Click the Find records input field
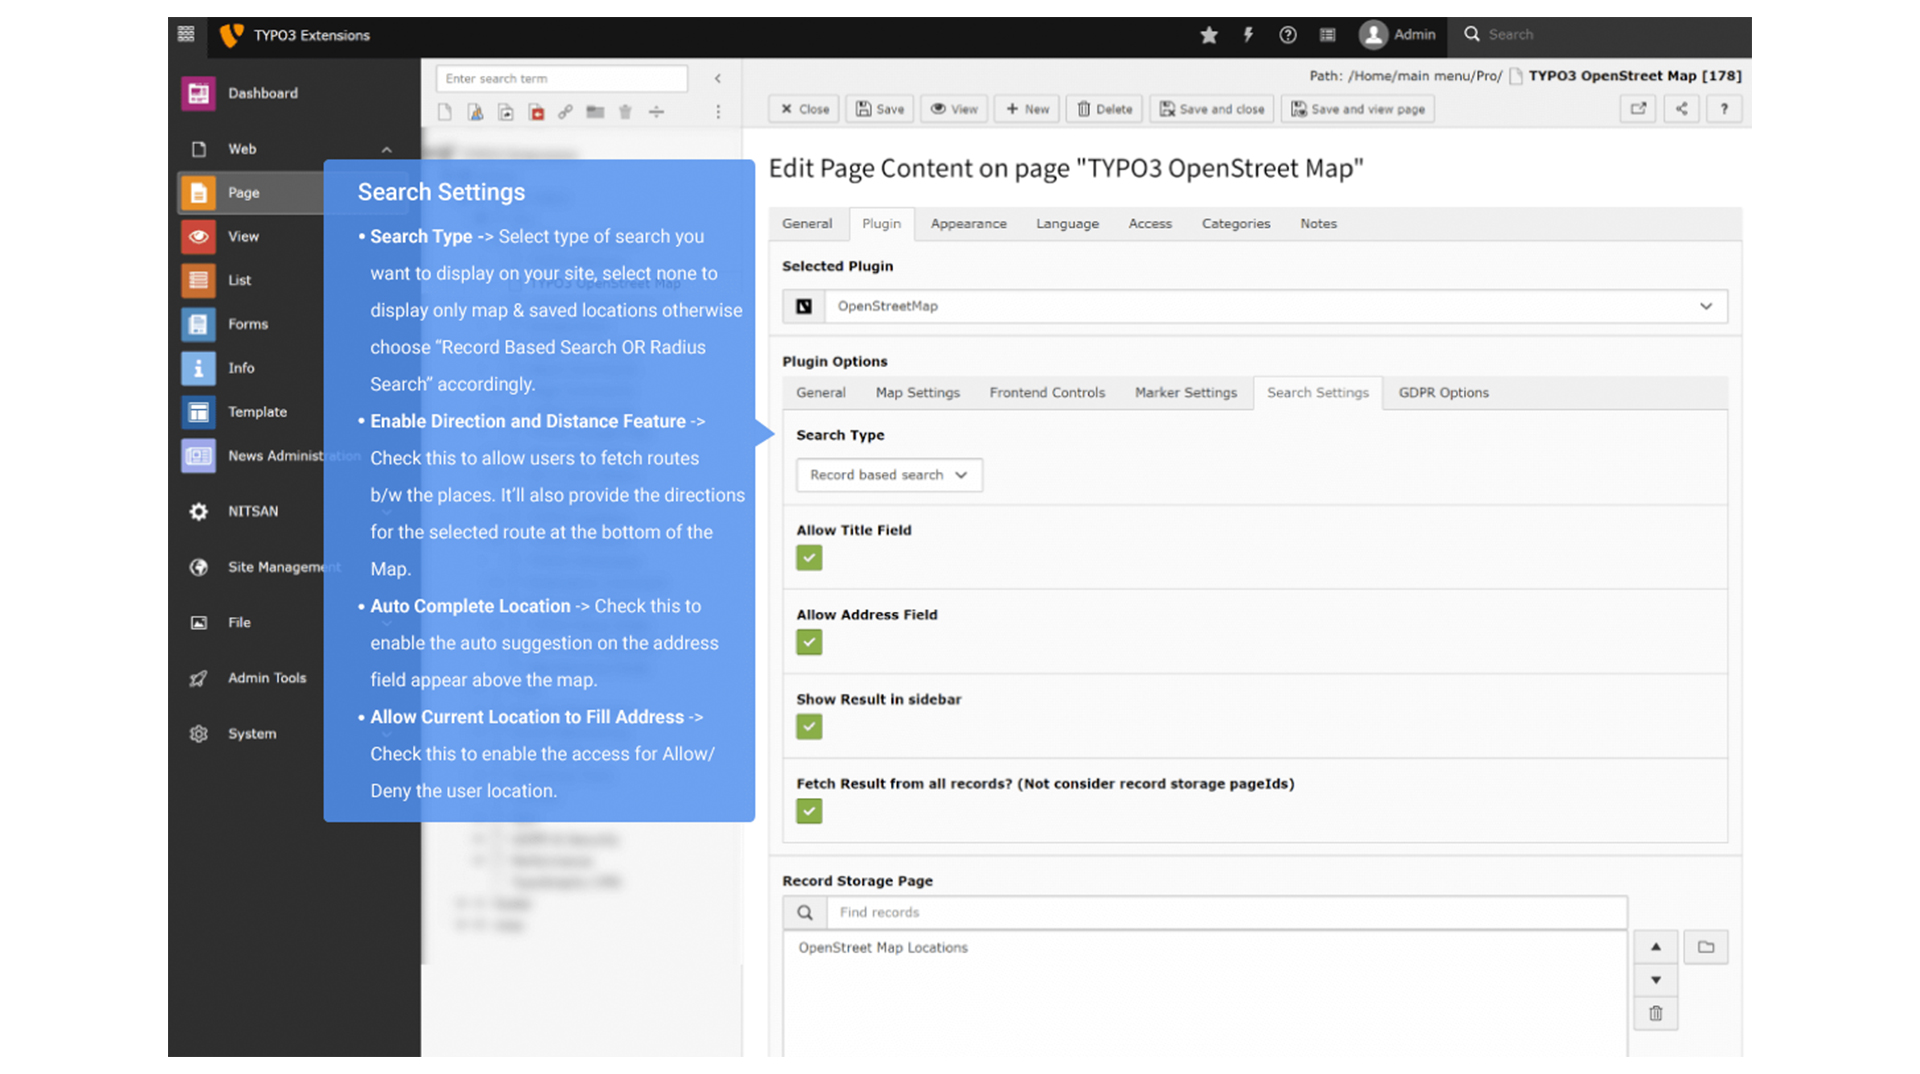 1225,912
